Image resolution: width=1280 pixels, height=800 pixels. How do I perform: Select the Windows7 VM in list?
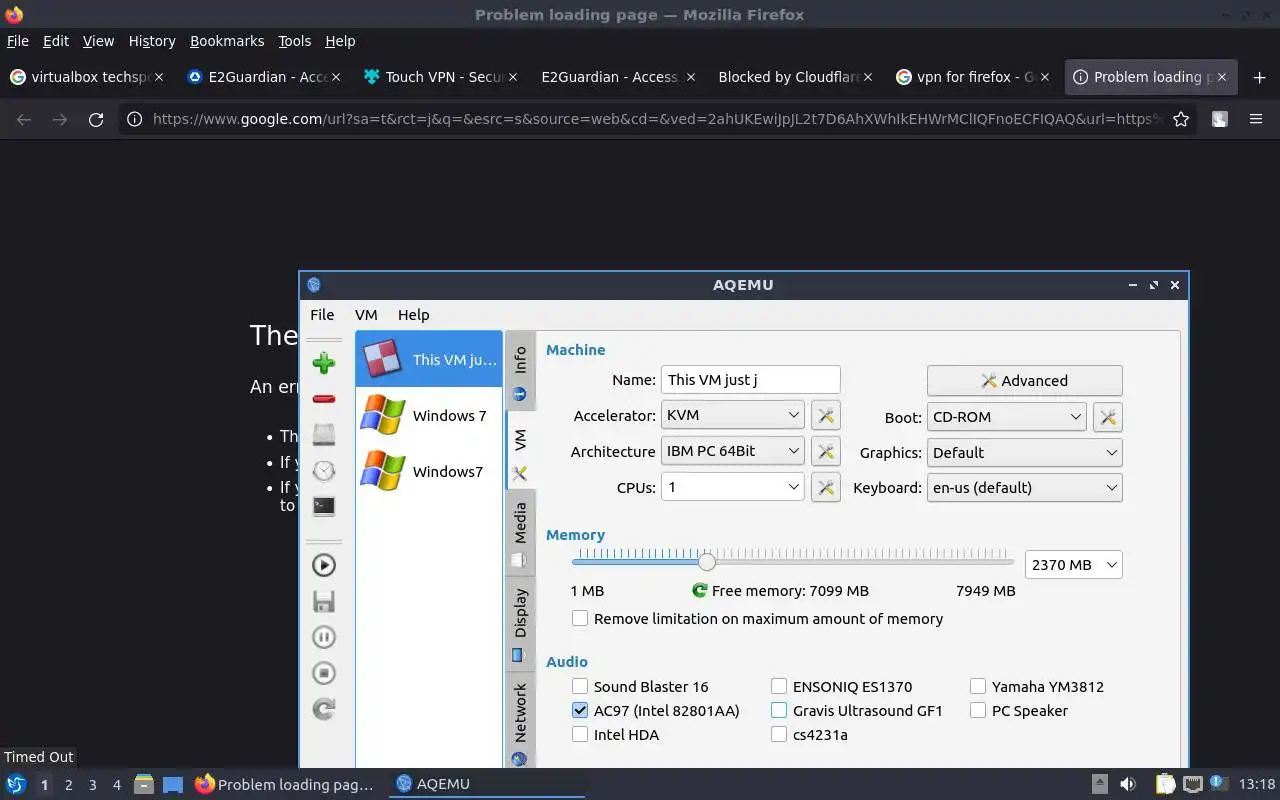tap(429, 471)
